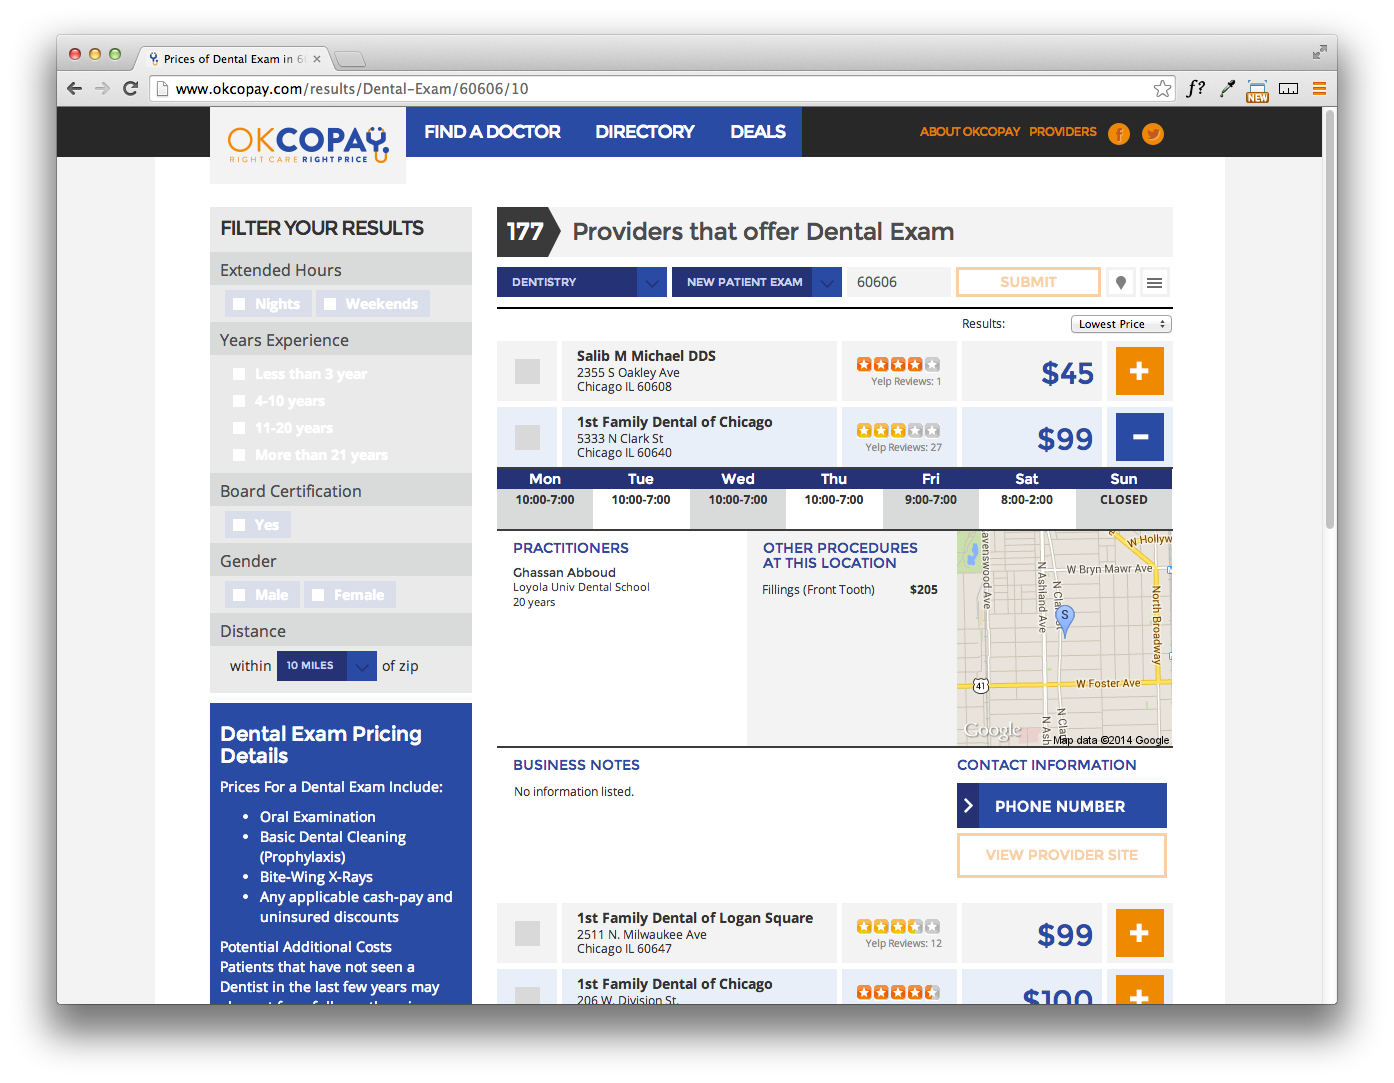The height and width of the screenshot is (1083, 1394).
Task: Click View Provider Site button
Action: 1062,855
